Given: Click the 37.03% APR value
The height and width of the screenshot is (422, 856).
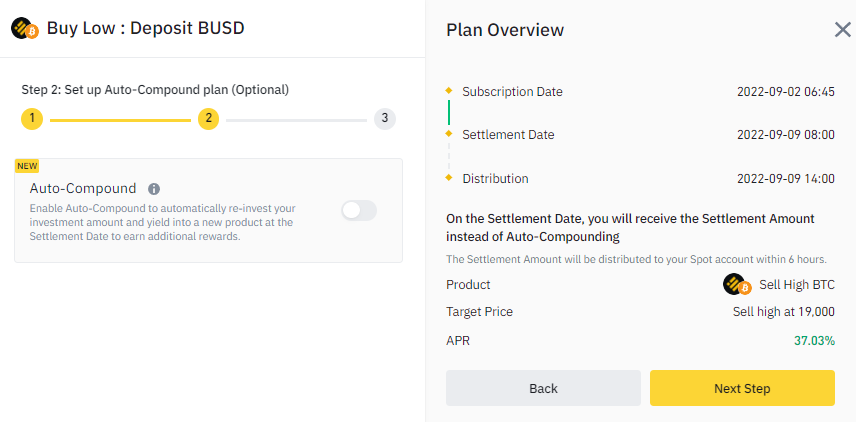Looking at the screenshot, I should [814, 341].
